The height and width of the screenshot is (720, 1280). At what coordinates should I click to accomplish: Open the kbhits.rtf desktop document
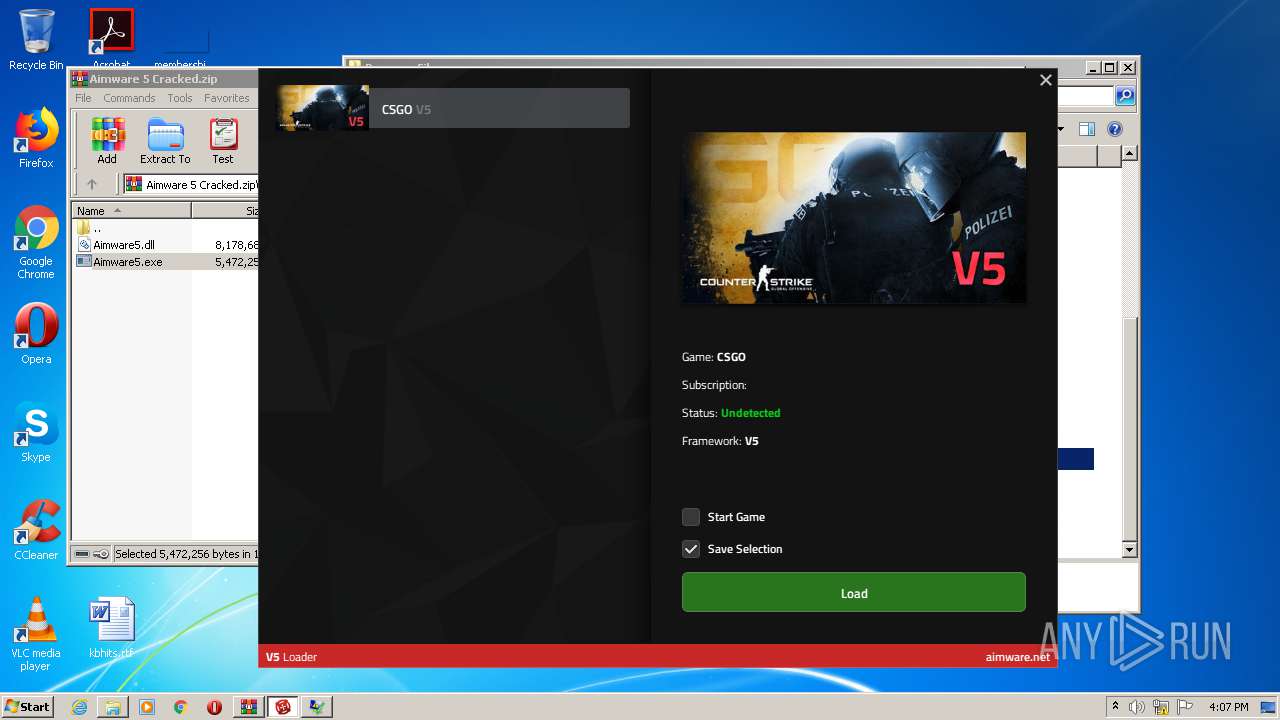111,628
